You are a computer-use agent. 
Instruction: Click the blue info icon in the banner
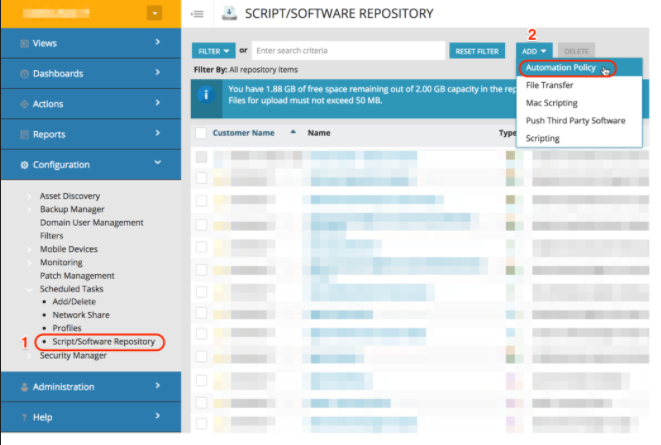click(204, 95)
